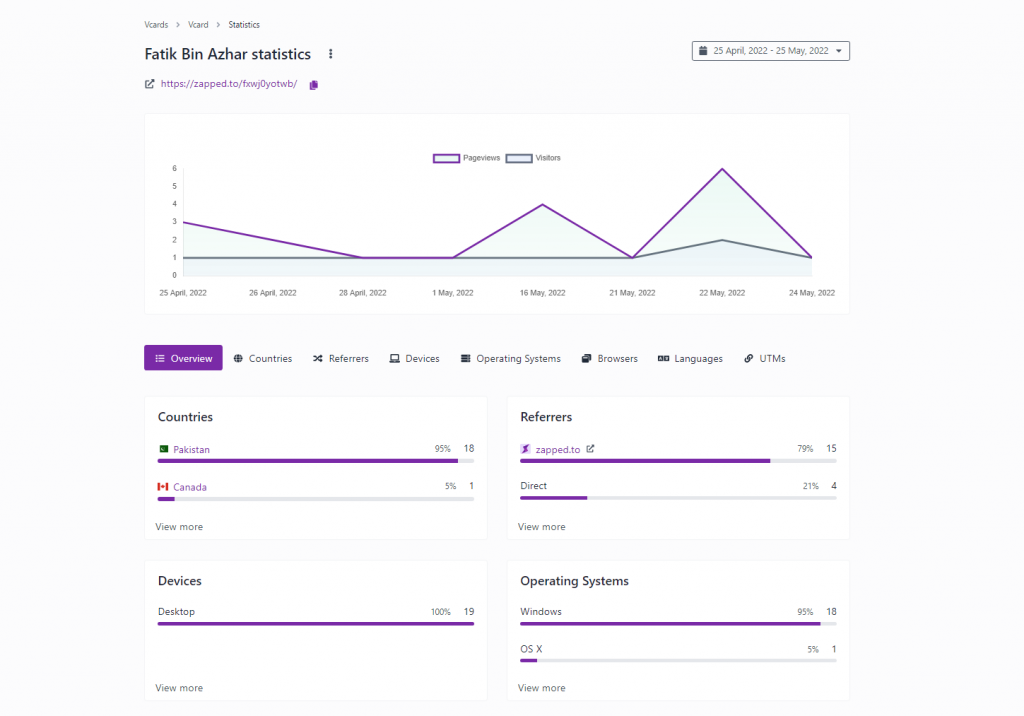Select the Overview tab
The image size is (1024, 716).
pos(184,358)
